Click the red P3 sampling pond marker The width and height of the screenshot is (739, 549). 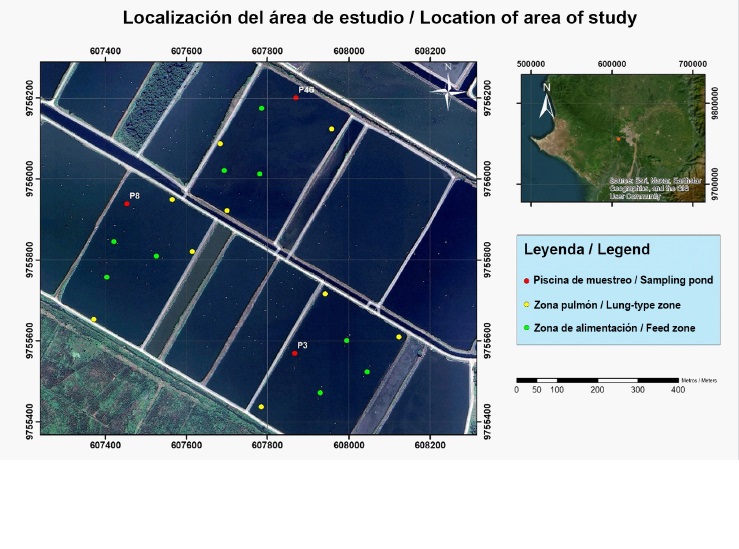[x=294, y=353]
